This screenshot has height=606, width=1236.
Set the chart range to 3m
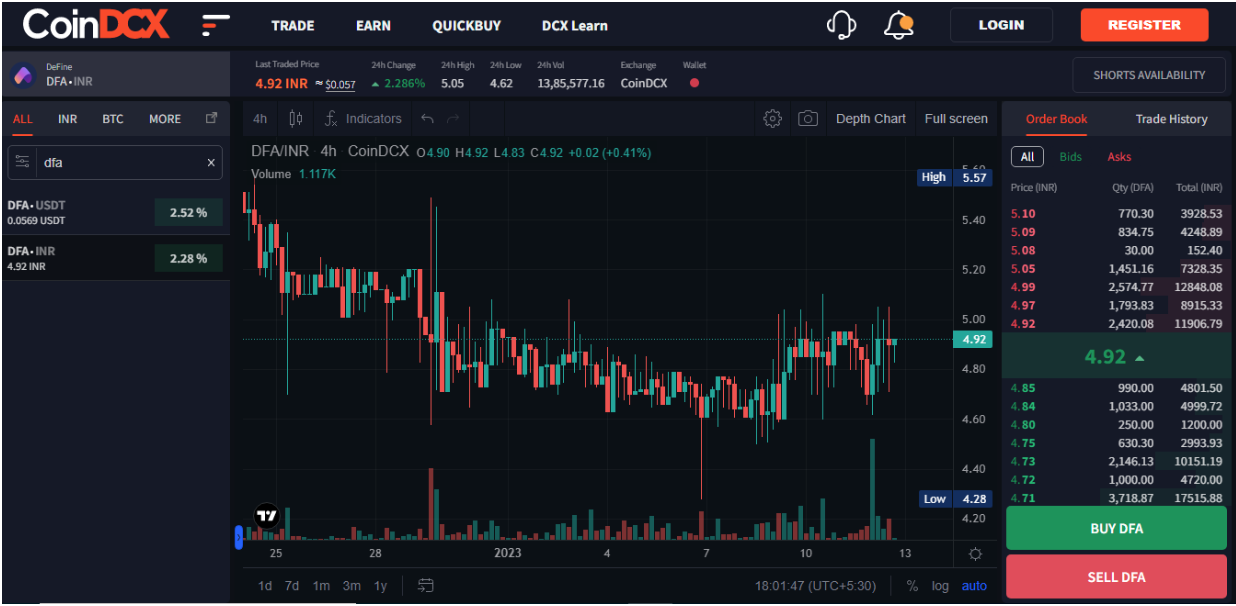351,585
